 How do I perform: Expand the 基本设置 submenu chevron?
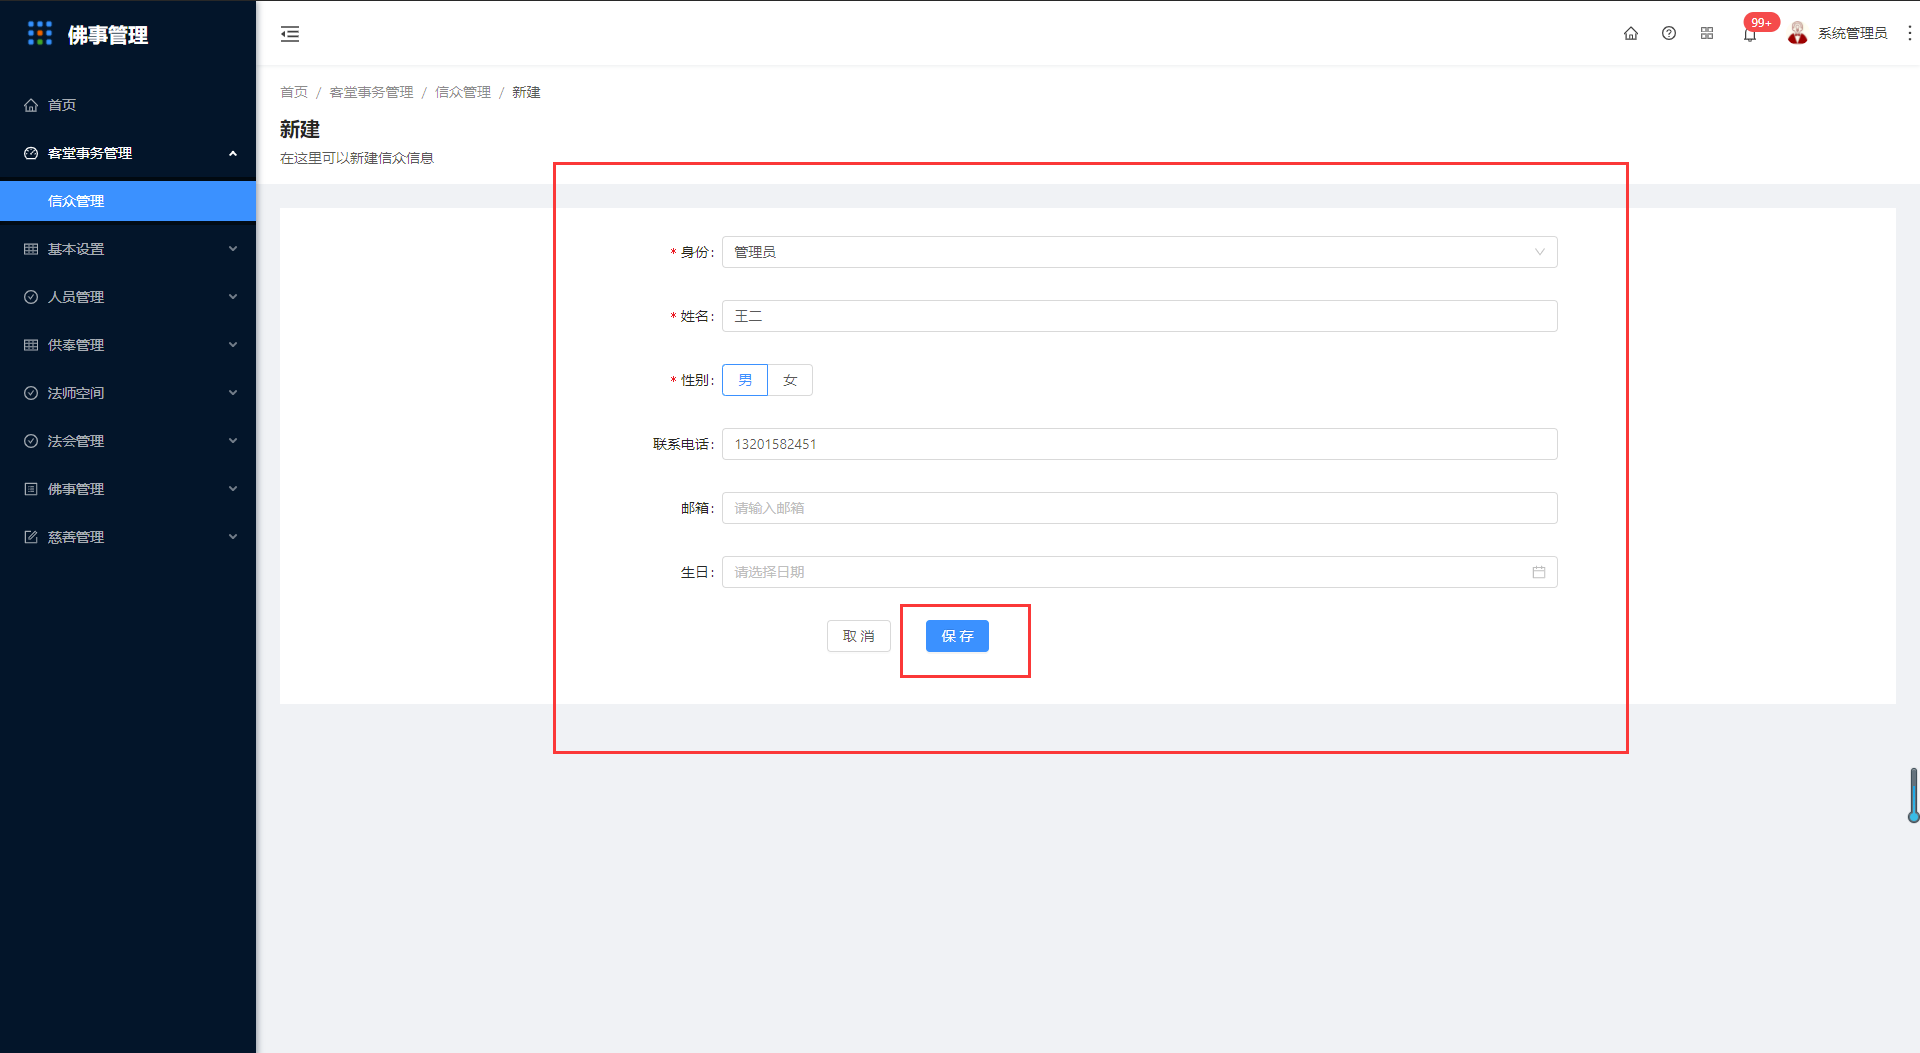233,249
